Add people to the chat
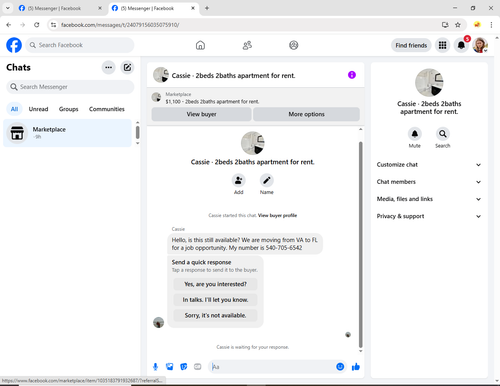 [239, 180]
